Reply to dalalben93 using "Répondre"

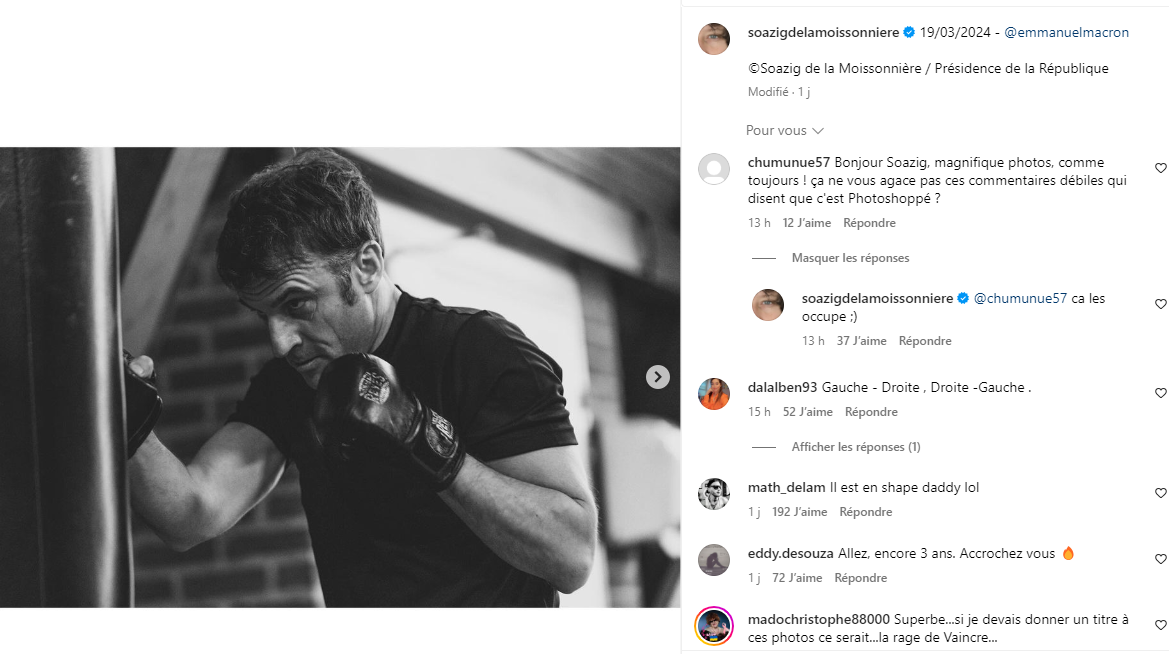(x=870, y=411)
